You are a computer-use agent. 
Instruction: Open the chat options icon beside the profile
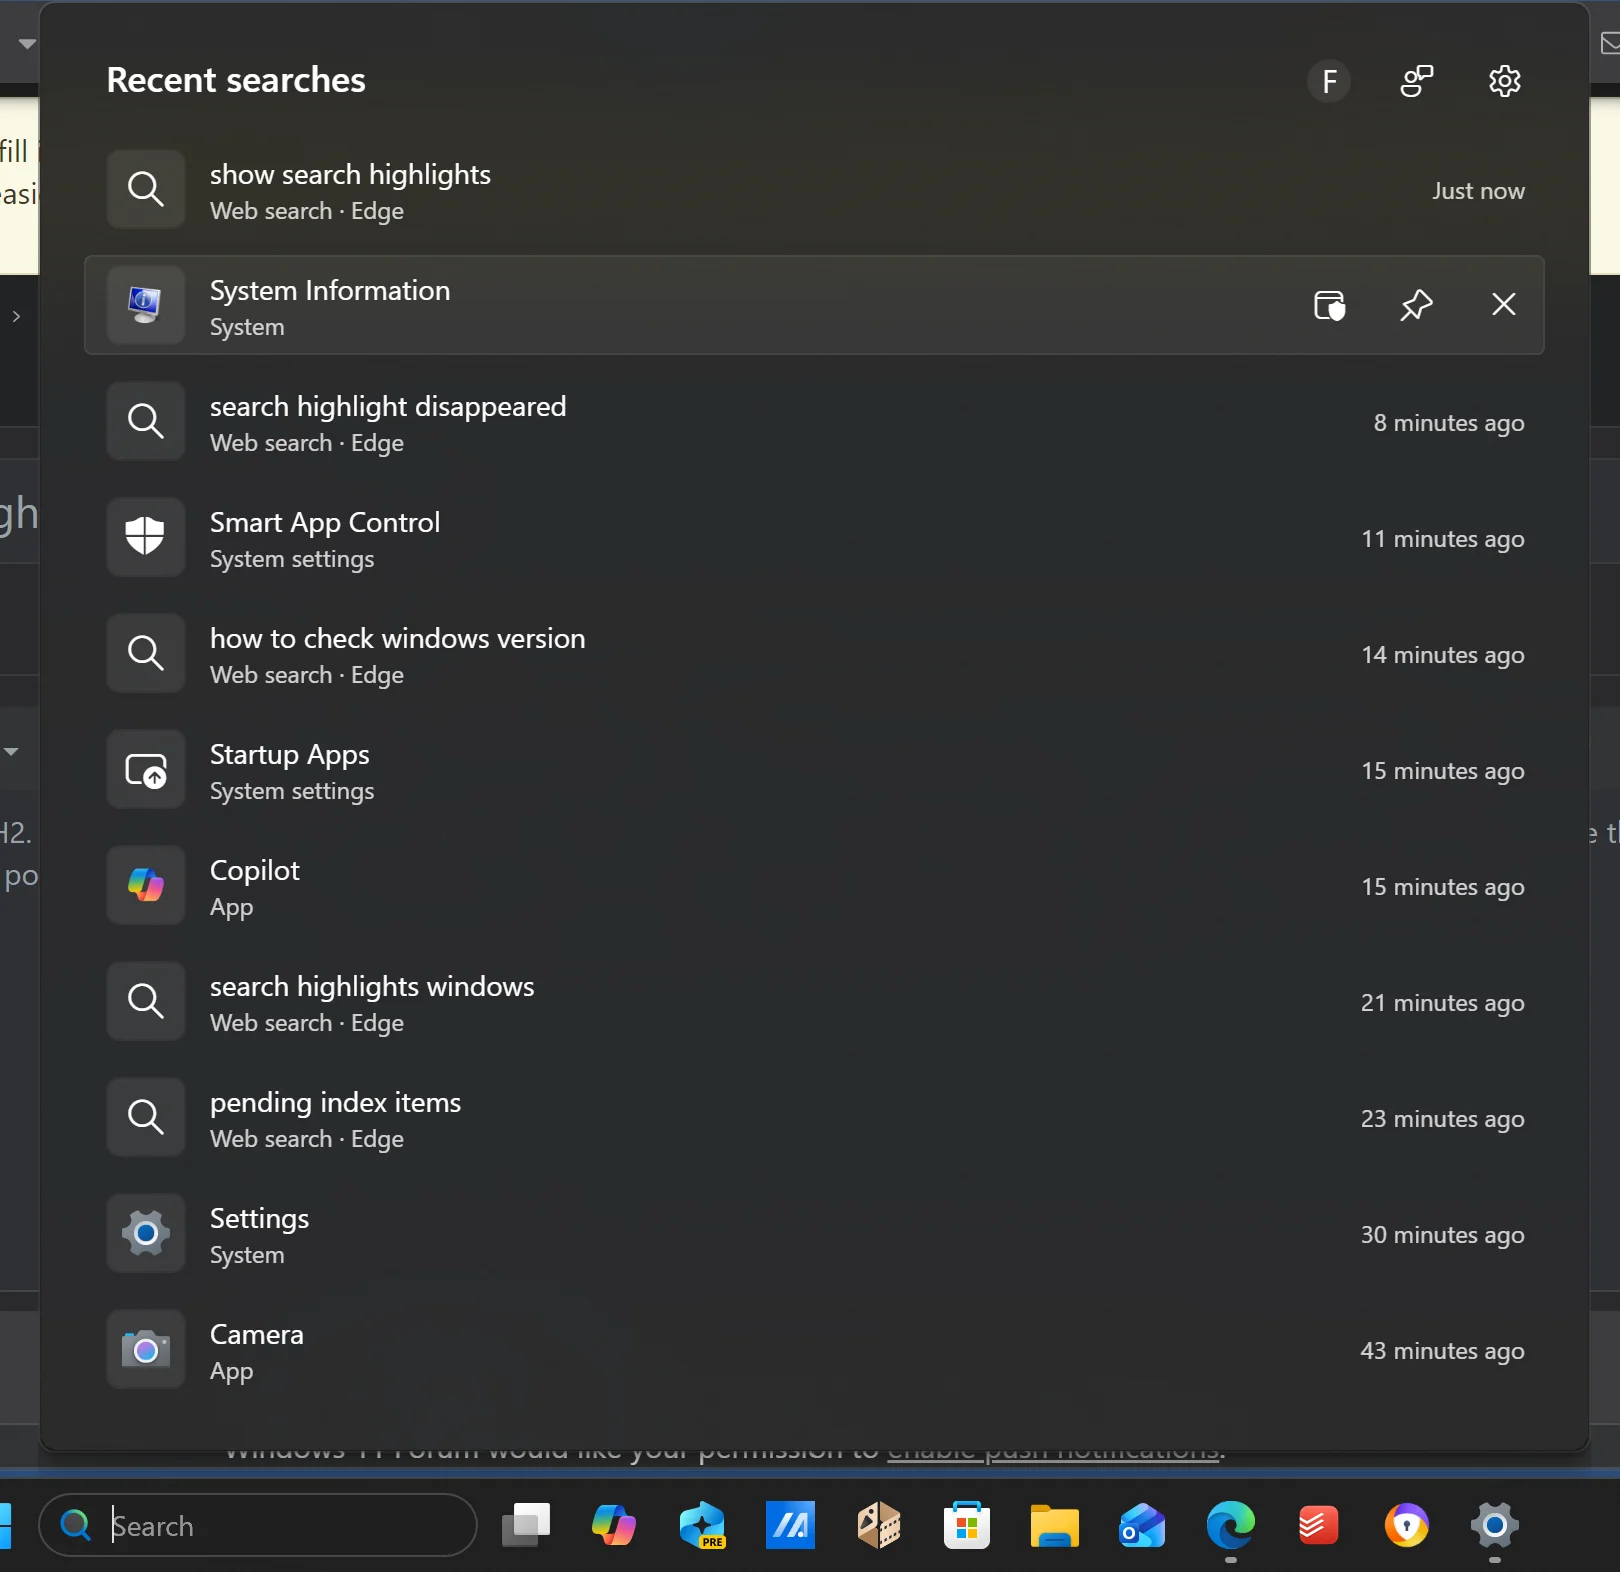(1416, 81)
